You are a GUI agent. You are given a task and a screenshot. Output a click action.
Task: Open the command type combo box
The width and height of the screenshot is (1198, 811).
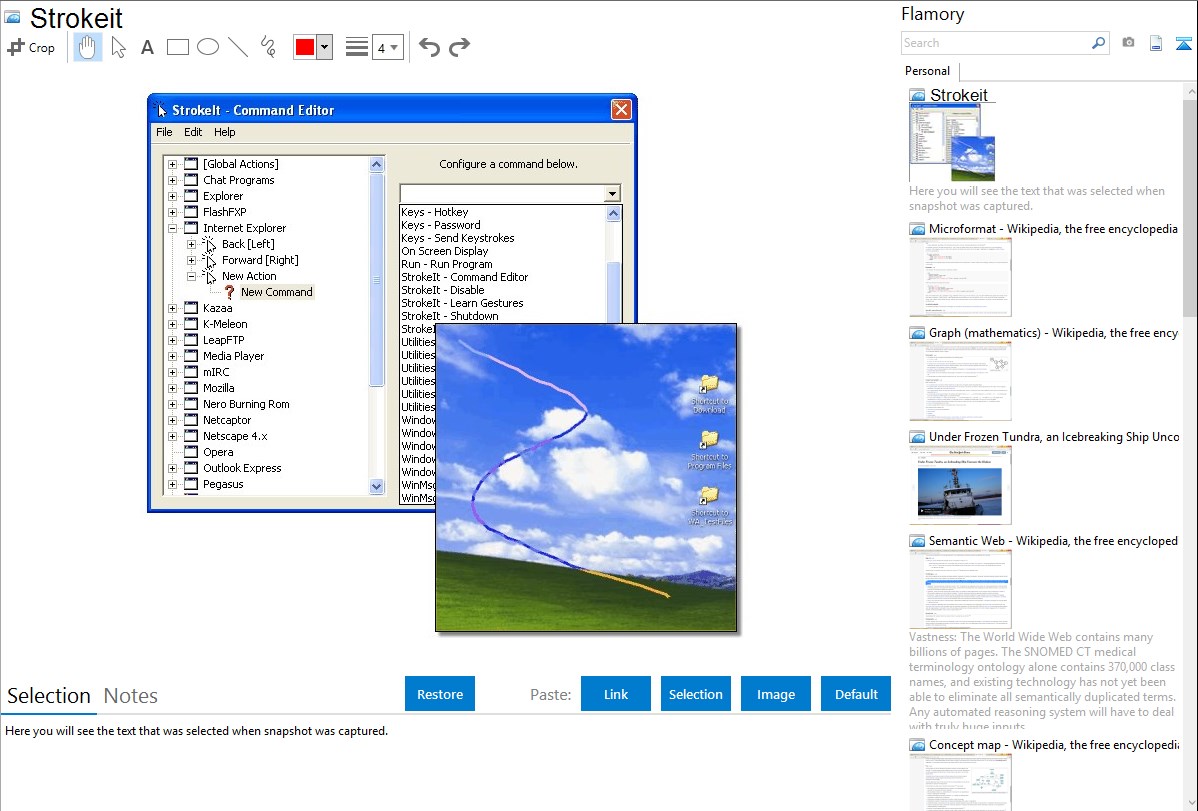510,193
